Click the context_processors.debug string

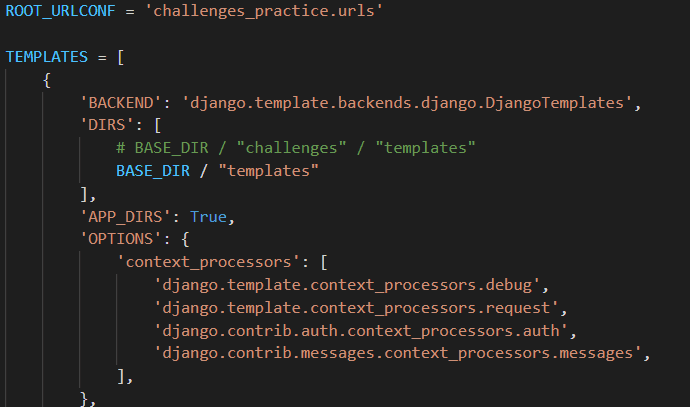tap(347, 285)
